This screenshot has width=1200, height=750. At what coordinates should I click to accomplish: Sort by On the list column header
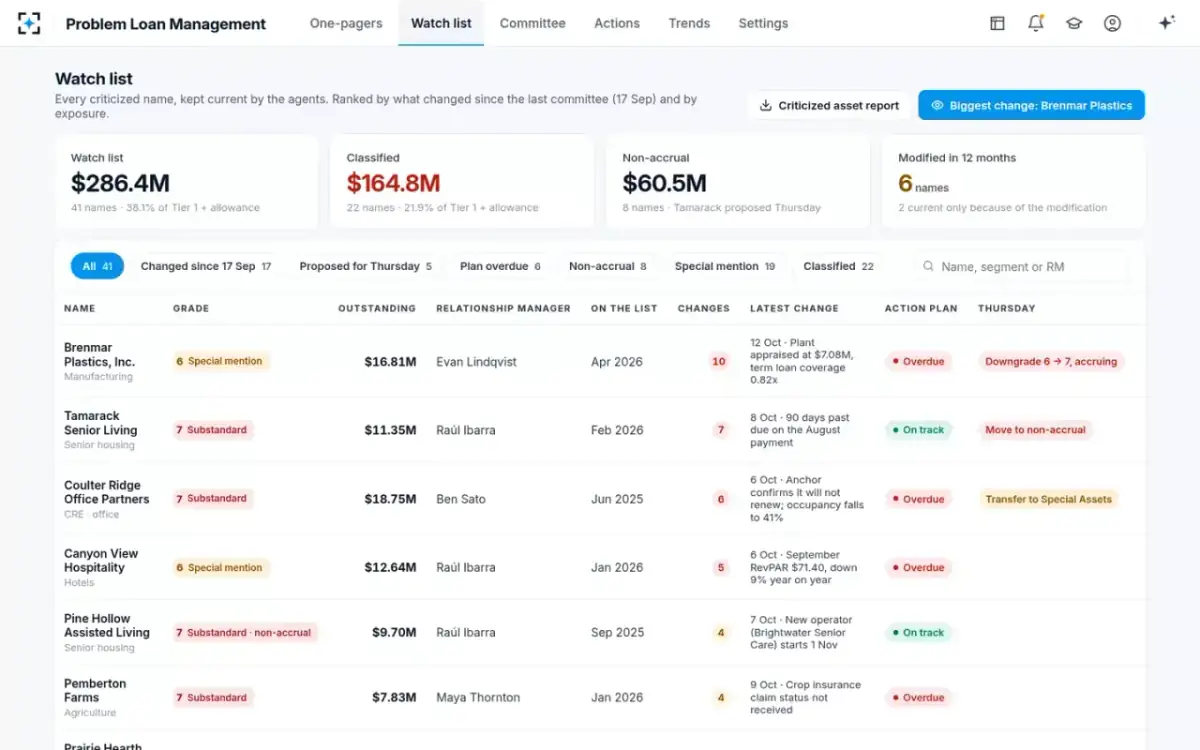coord(624,308)
